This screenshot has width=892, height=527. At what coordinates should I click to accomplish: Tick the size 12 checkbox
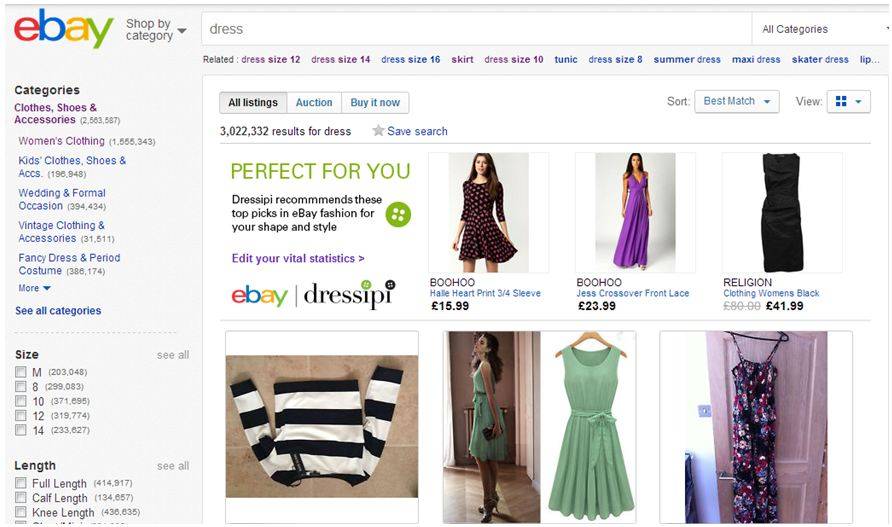coord(21,415)
